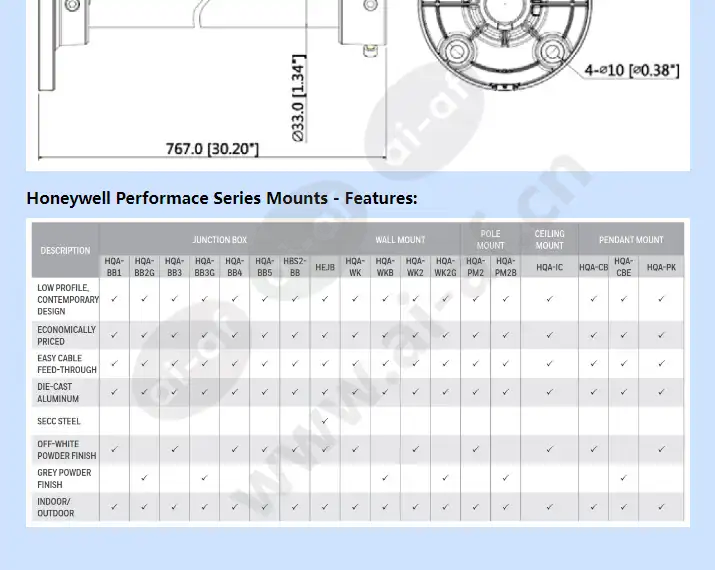This screenshot has height=570, width=715.
Task: Click Grey Powder Finish checkmark under HQA-CBE
Action: pyautogui.click(x=623, y=478)
